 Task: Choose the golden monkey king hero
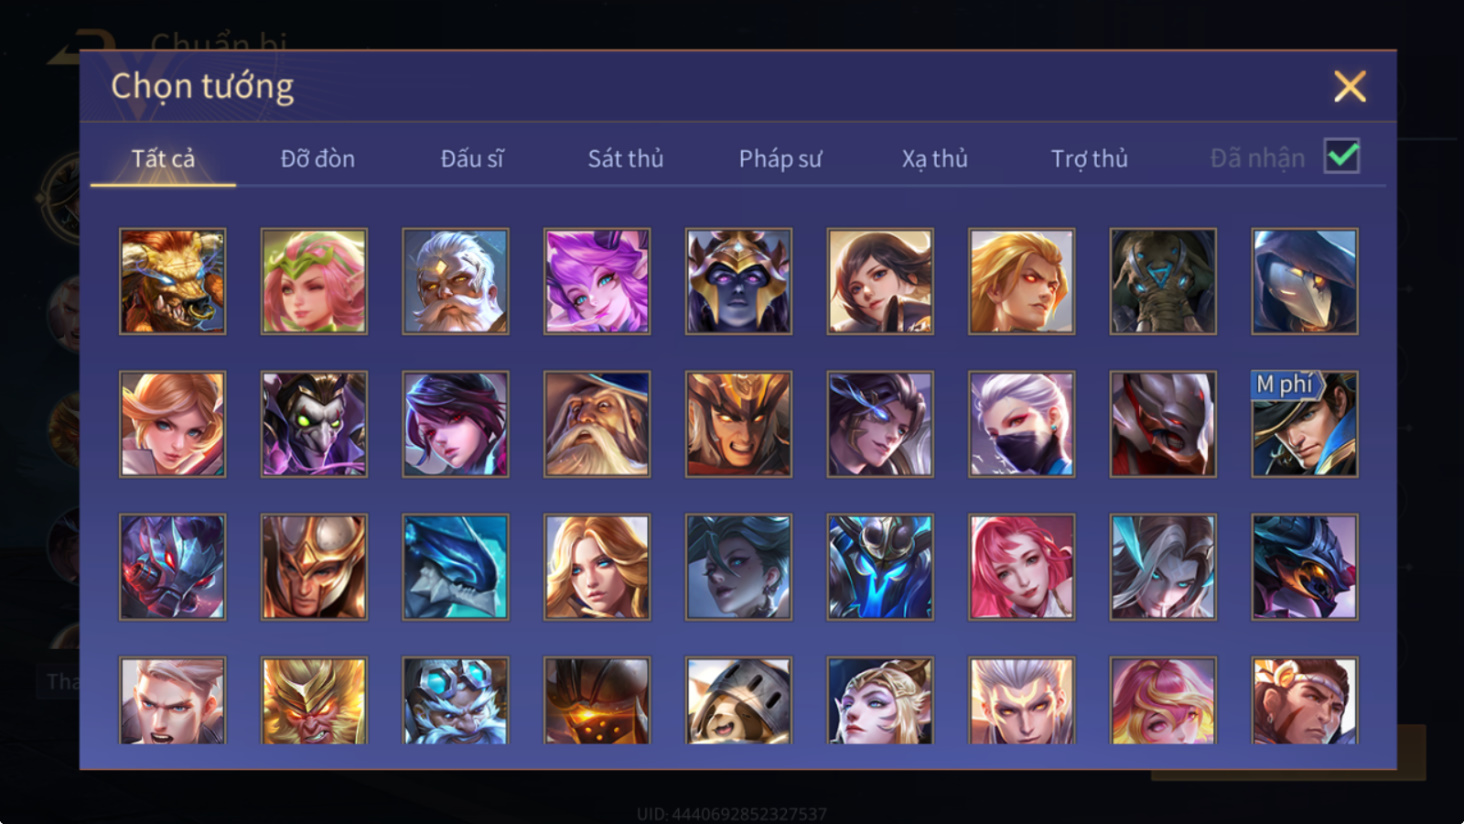coord(314,700)
